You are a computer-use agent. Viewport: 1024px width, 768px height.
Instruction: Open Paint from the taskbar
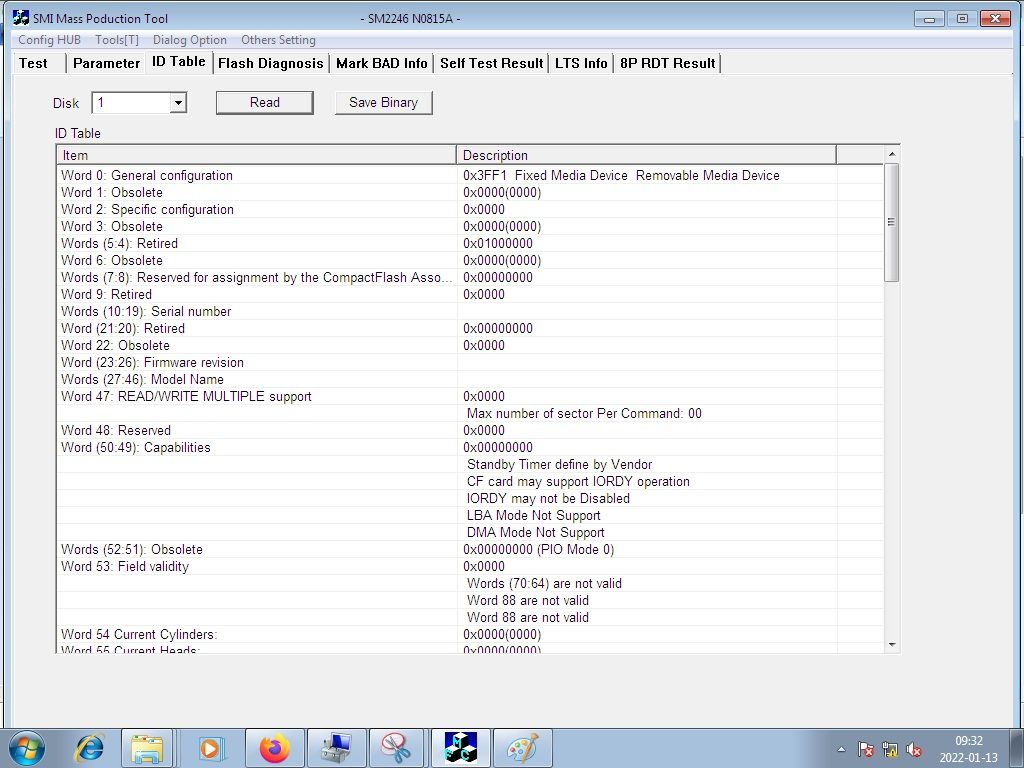click(523, 748)
